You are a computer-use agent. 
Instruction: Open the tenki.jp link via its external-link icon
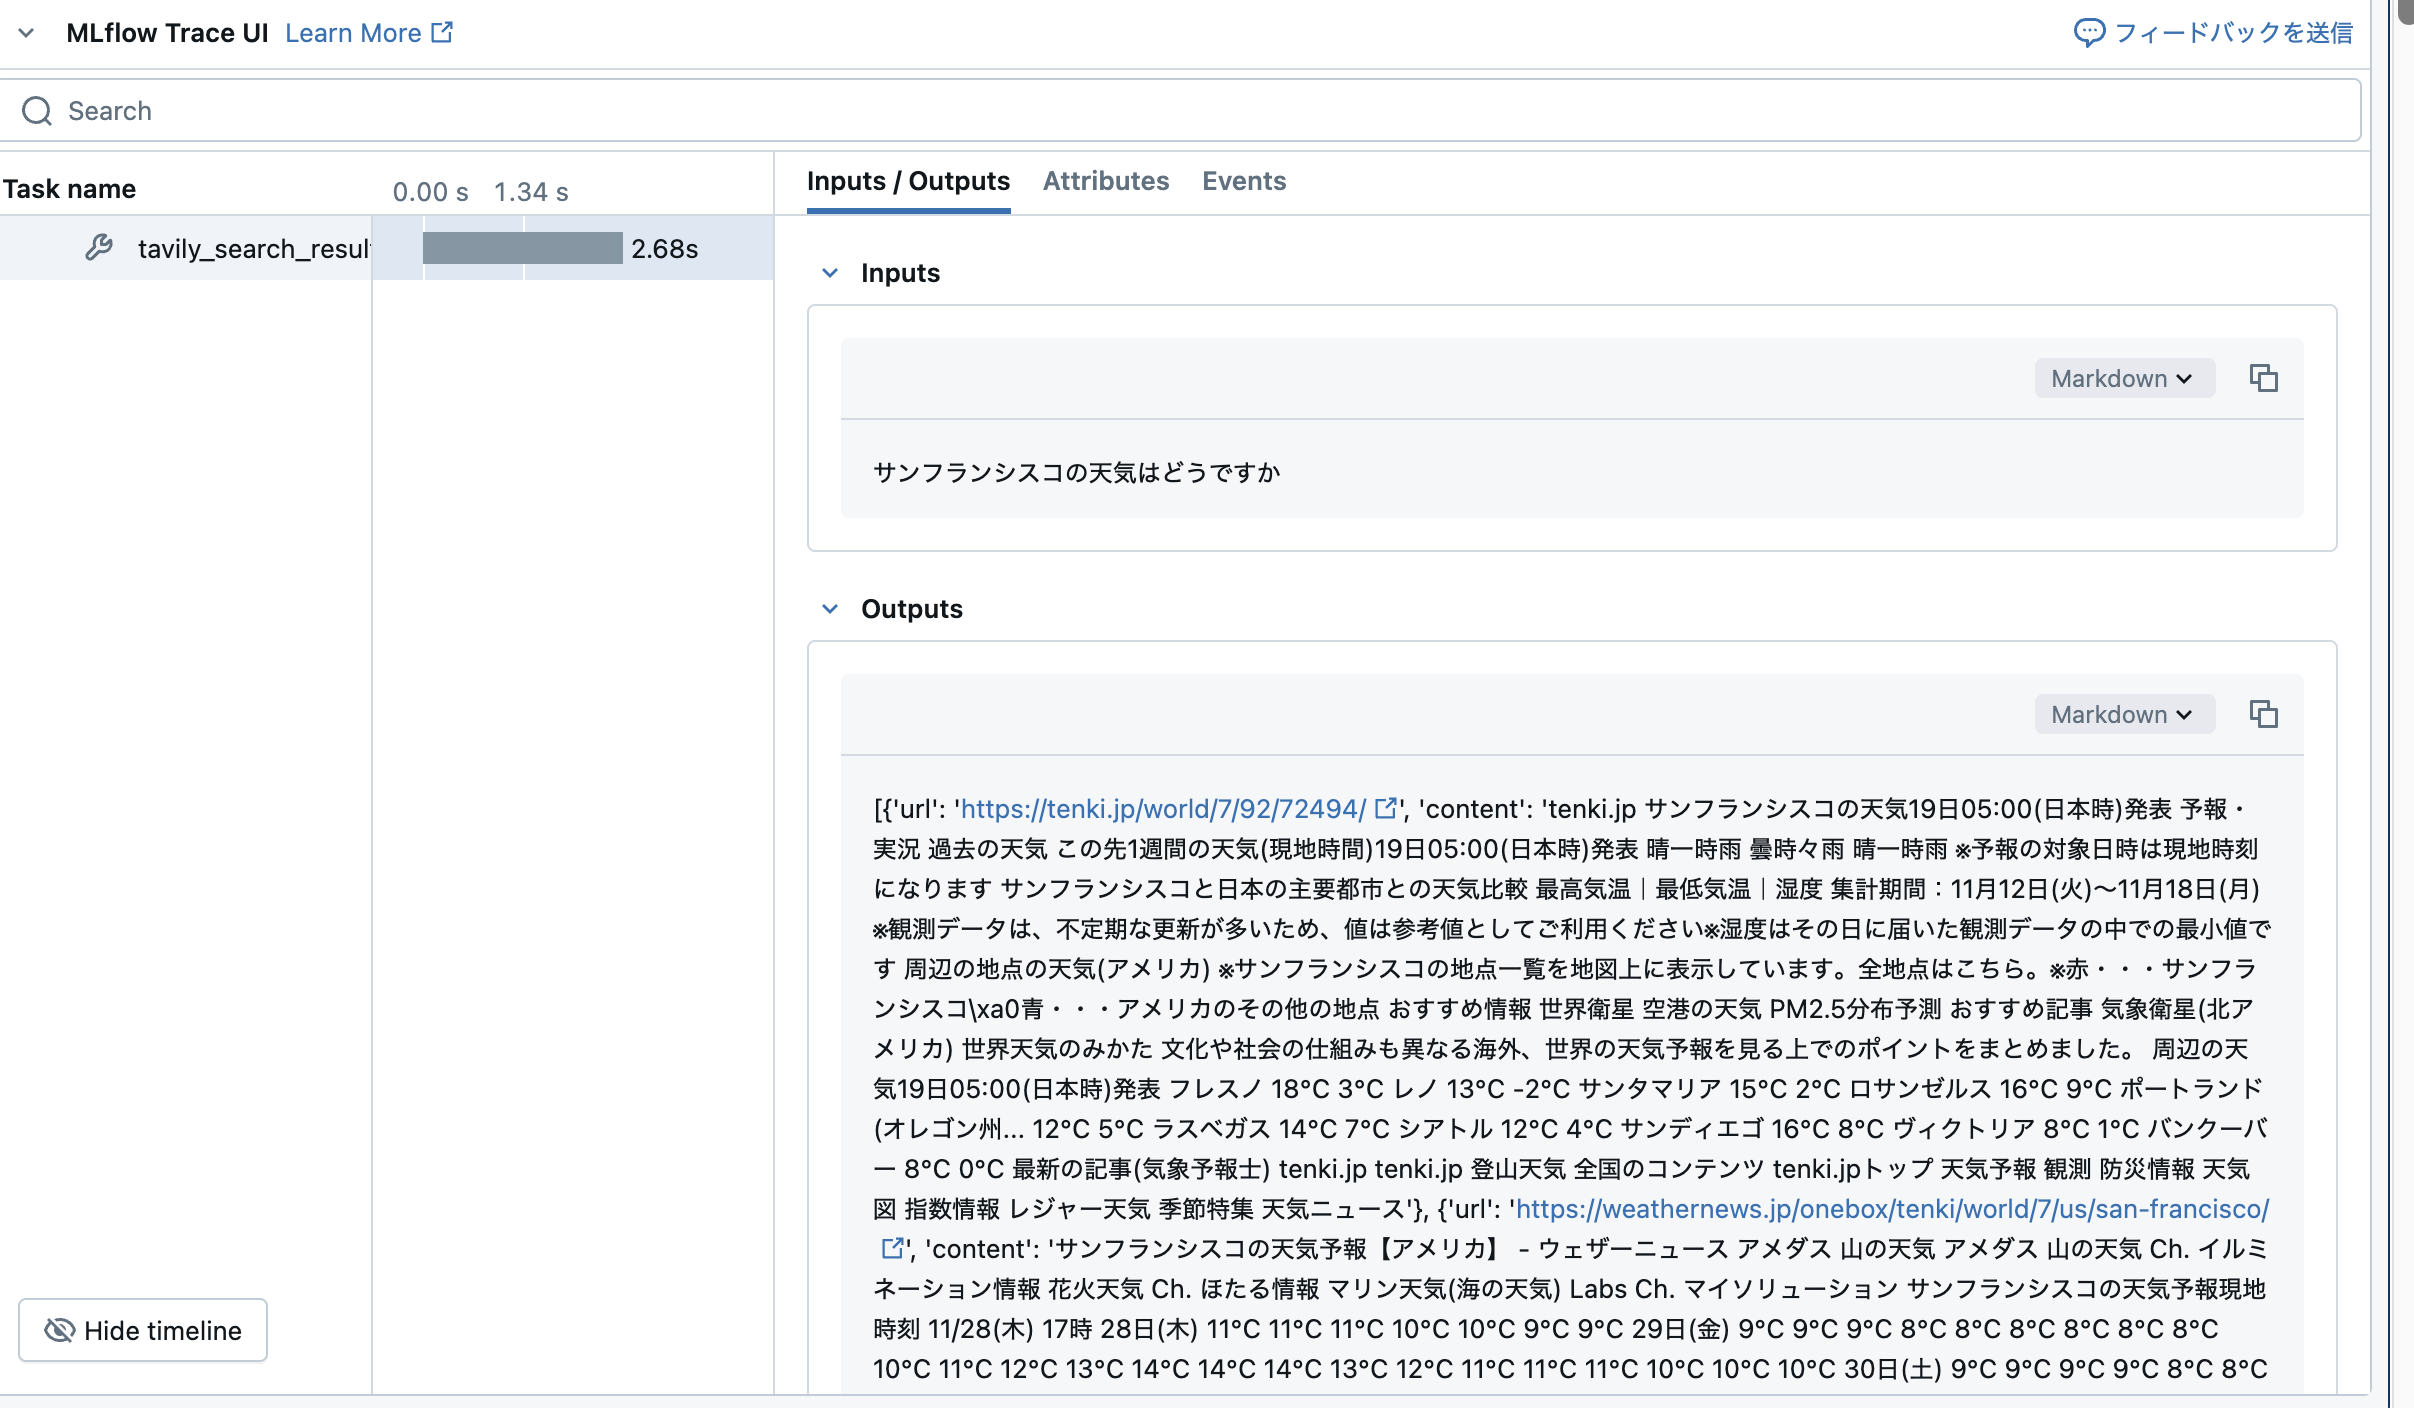[x=1385, y=809]
